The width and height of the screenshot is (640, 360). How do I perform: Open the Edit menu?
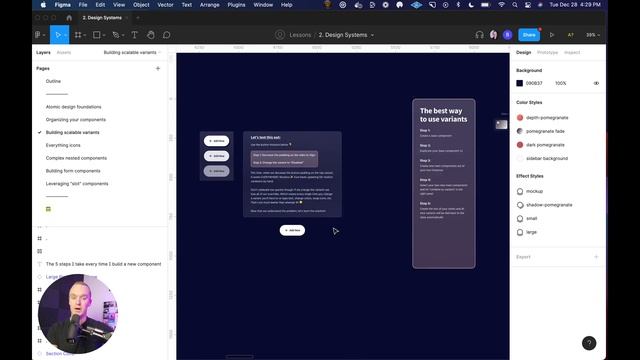pos(100,5)
